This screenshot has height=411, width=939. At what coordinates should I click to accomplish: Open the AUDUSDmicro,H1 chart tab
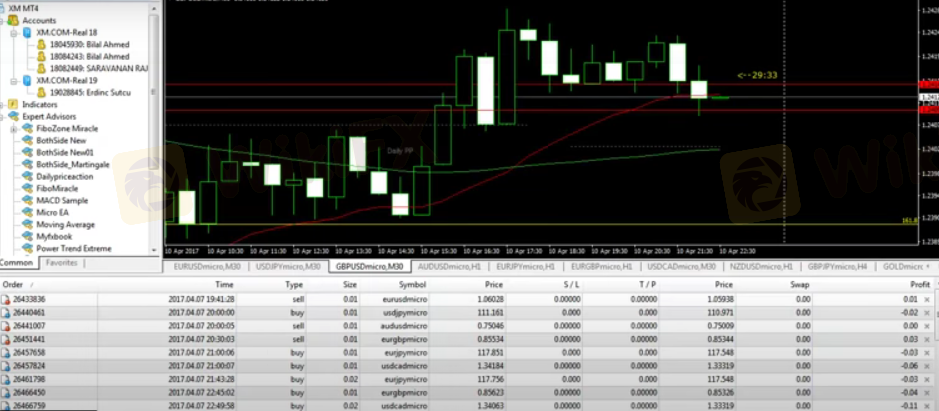tap(449, 267)
